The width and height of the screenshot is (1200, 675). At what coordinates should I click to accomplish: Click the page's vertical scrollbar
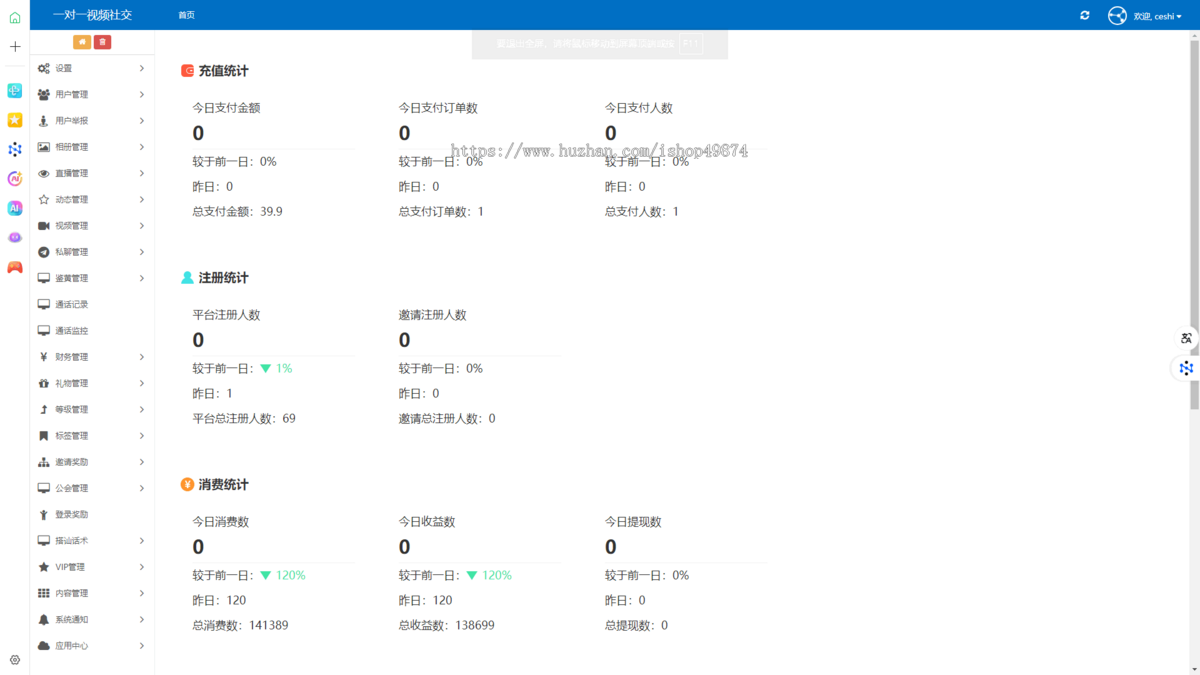click(x=1194, y=225)
